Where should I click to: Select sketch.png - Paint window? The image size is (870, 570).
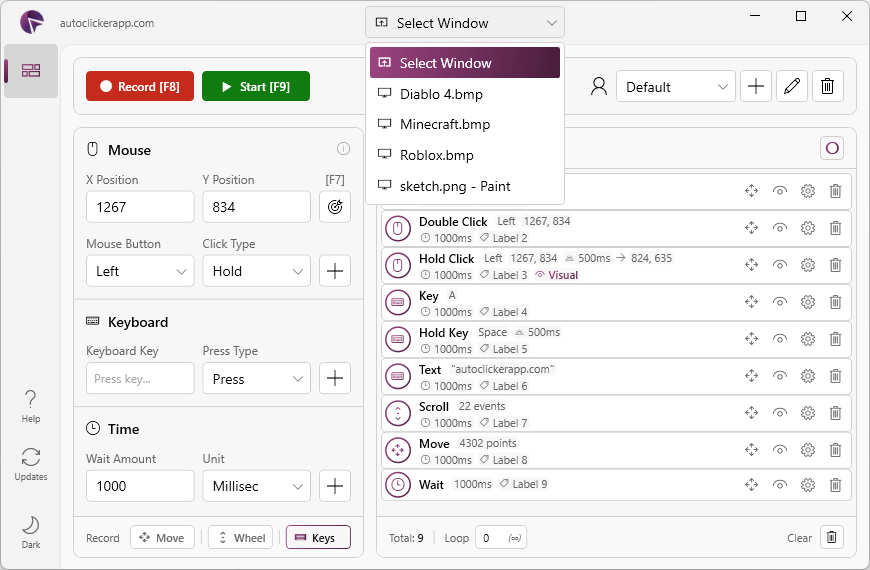465,186
